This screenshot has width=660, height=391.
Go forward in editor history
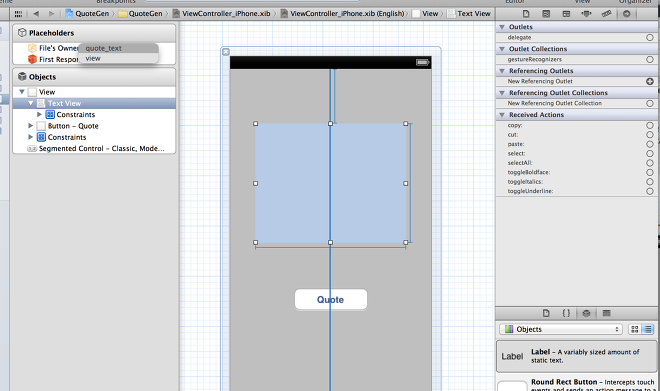[51, 14]
